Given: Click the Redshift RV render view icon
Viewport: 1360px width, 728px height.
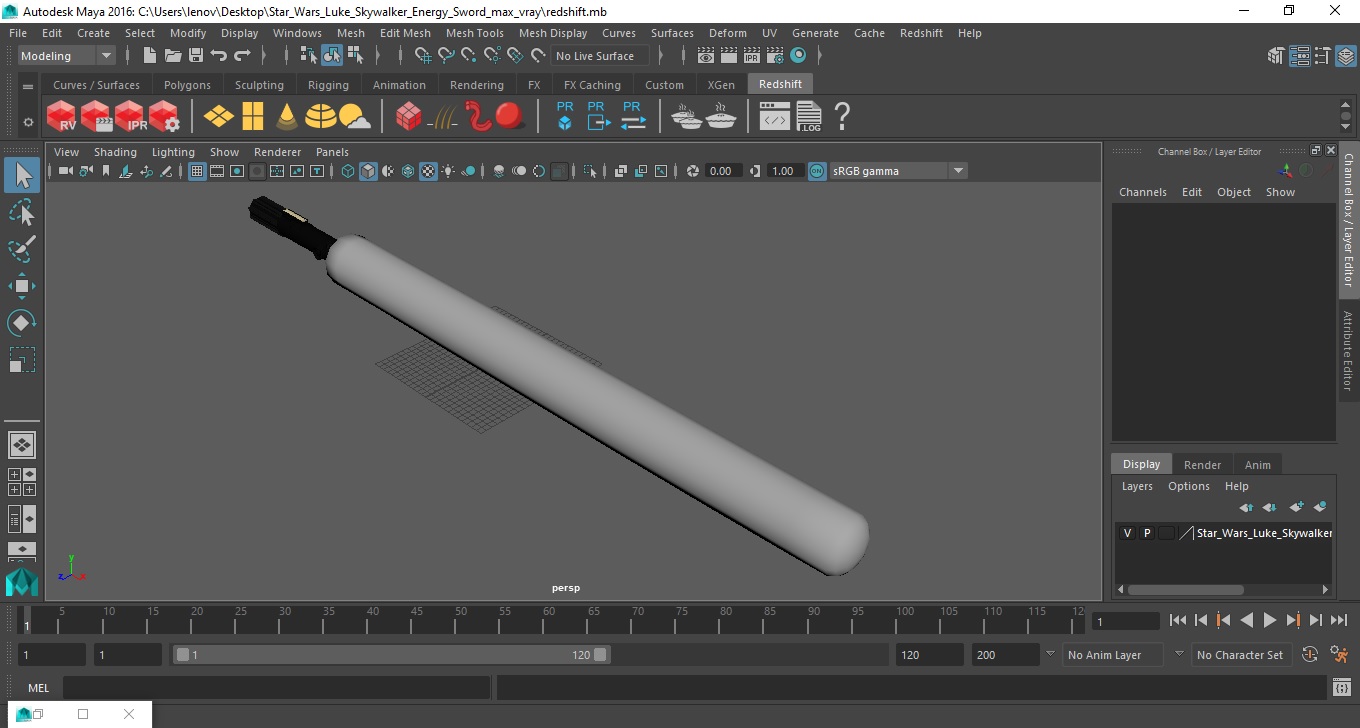Looking at the screenshot, I should pyautogui.click(x=62, y=116).
